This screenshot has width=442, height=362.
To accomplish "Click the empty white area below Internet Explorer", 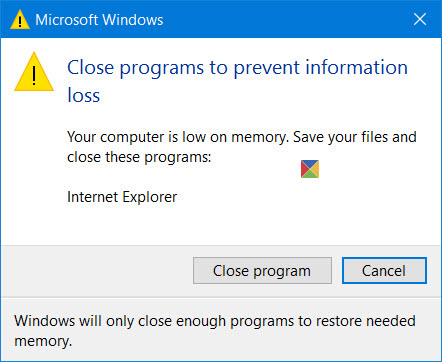I will point(220,225).
